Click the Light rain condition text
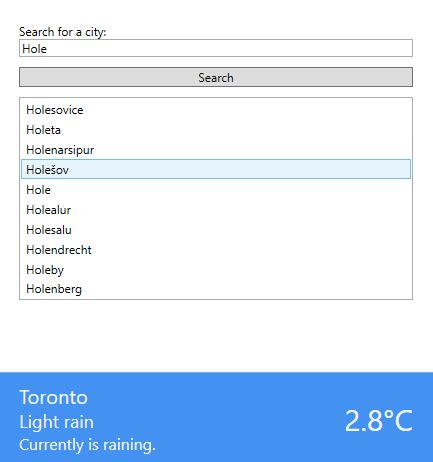Image resolution: width=433 pixels, height=462 pixels. tap(56, 422)
